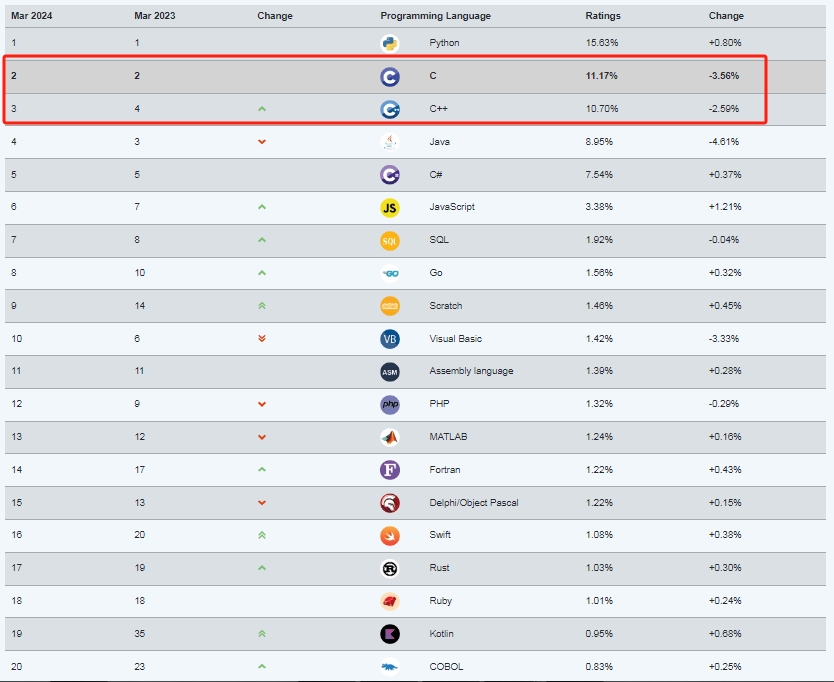Select the PHP logo icon
The height and width of the screenshot is (682, 834).
tap(390, 404)
